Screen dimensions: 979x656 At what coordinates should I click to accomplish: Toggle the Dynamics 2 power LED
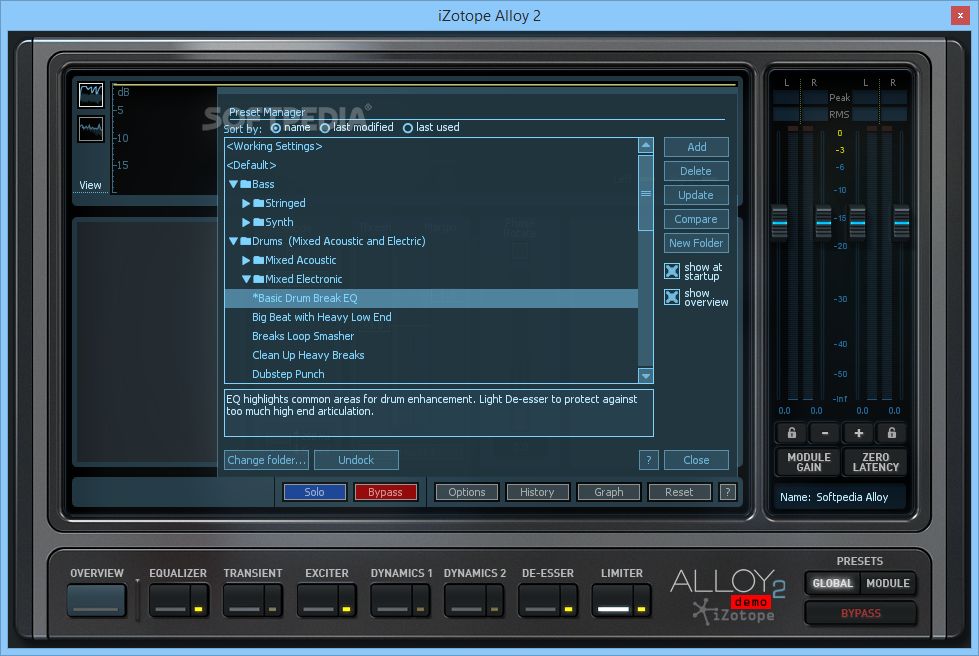pos(494,609)
